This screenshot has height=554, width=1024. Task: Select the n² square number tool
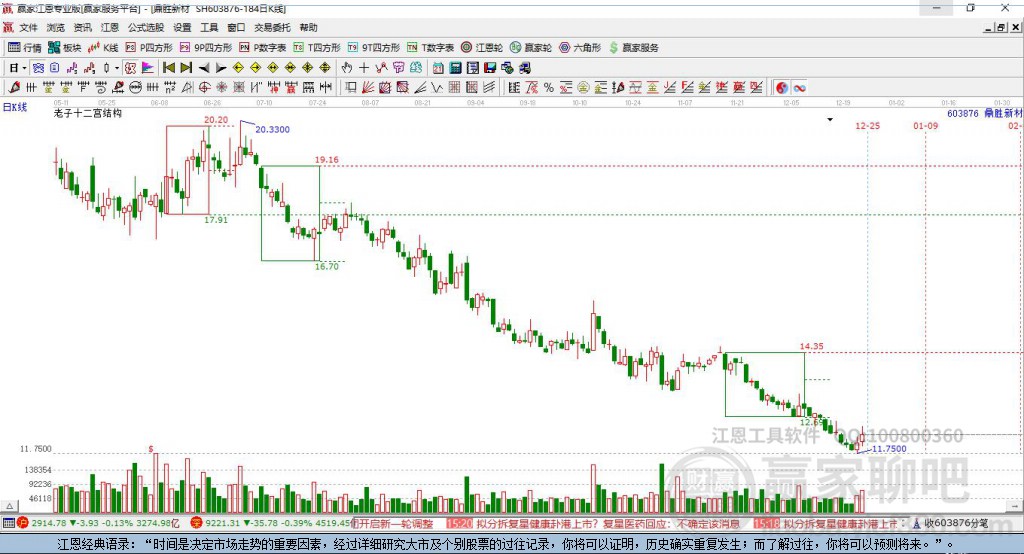click(x=170, y=88)
